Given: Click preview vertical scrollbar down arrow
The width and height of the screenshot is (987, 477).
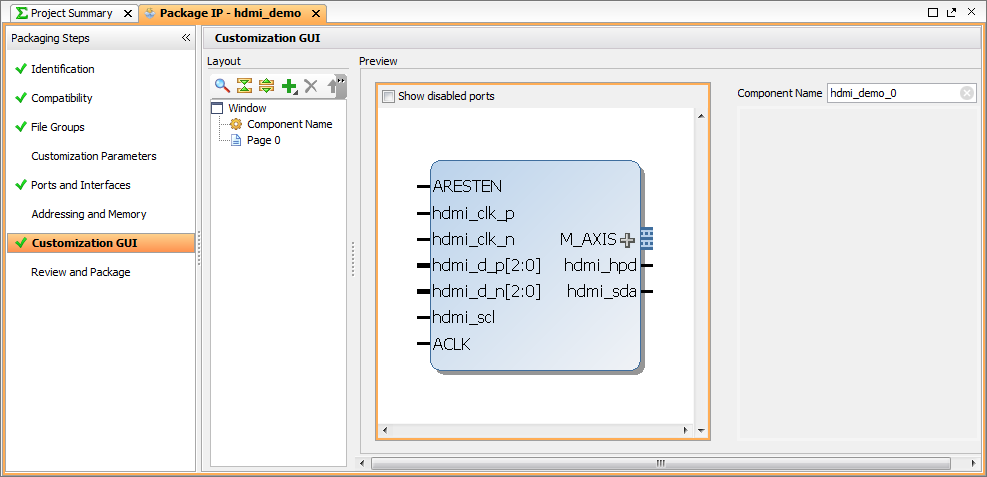Looking at the screenshot, I should click(x=701, y=431).
